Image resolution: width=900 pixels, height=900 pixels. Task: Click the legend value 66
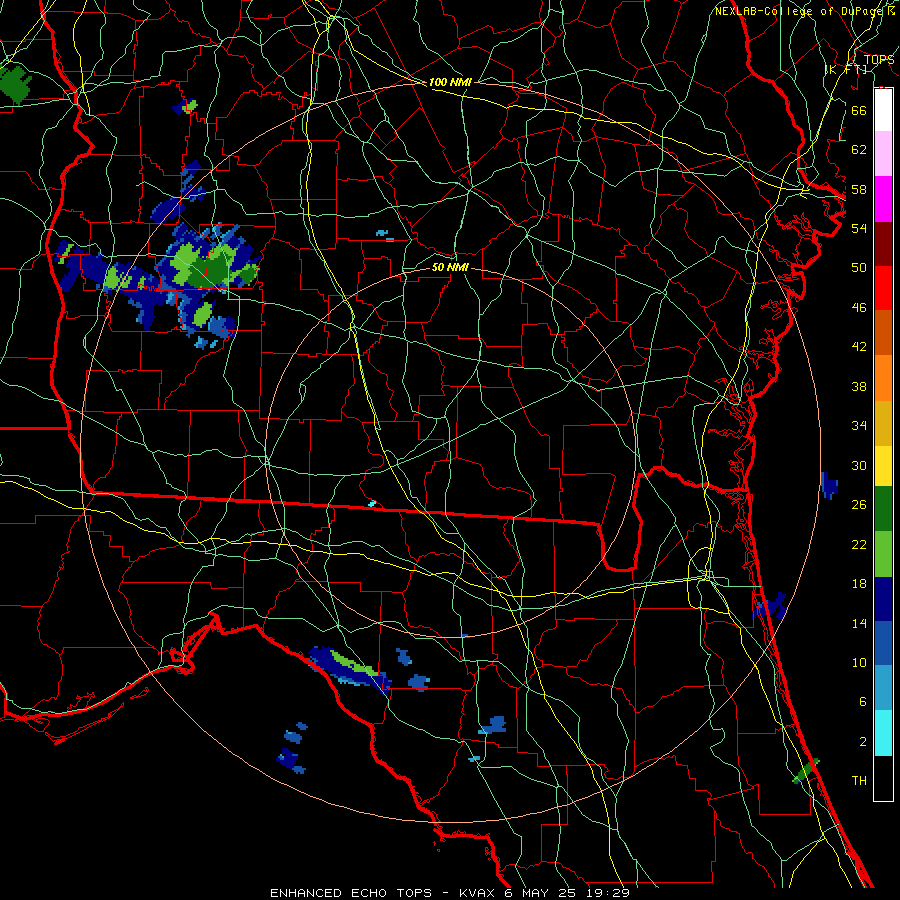859,110
